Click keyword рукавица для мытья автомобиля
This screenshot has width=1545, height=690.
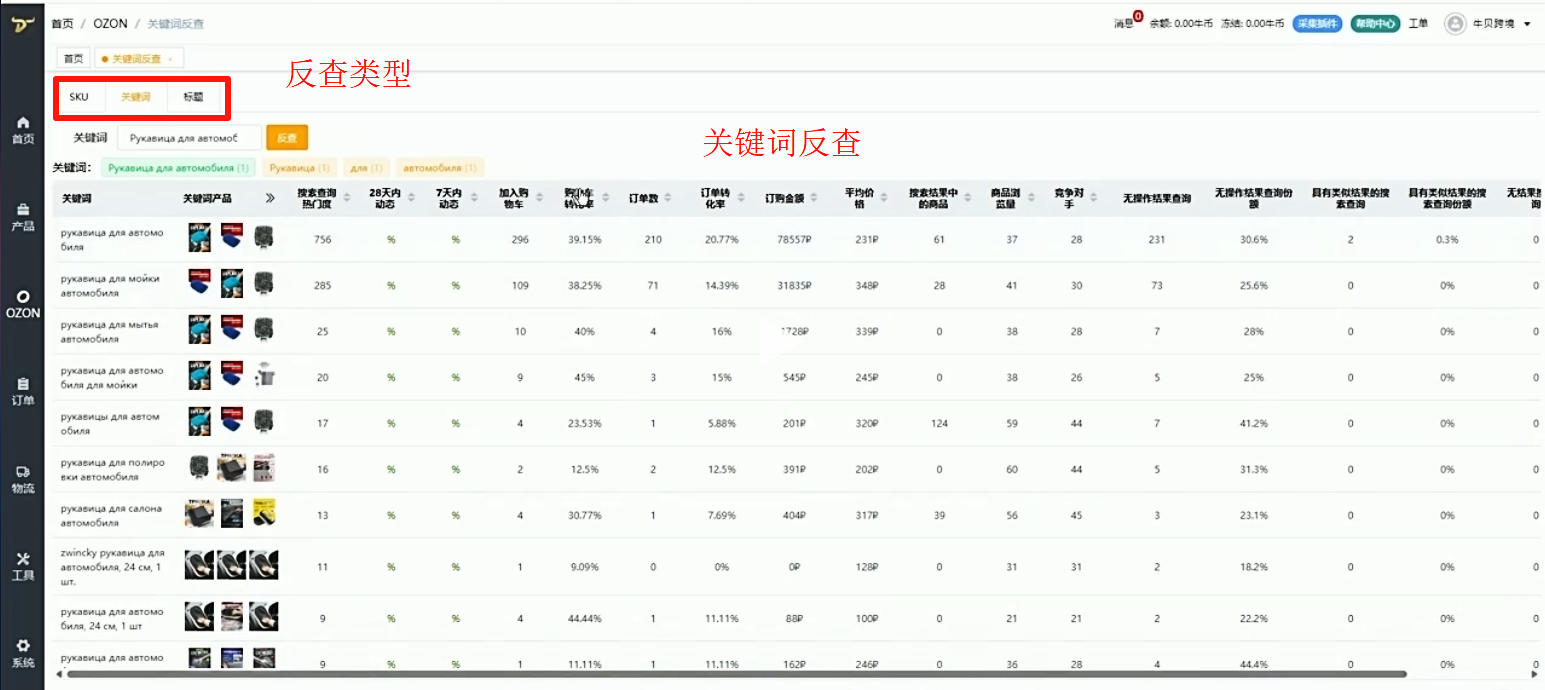click(110, 331)
